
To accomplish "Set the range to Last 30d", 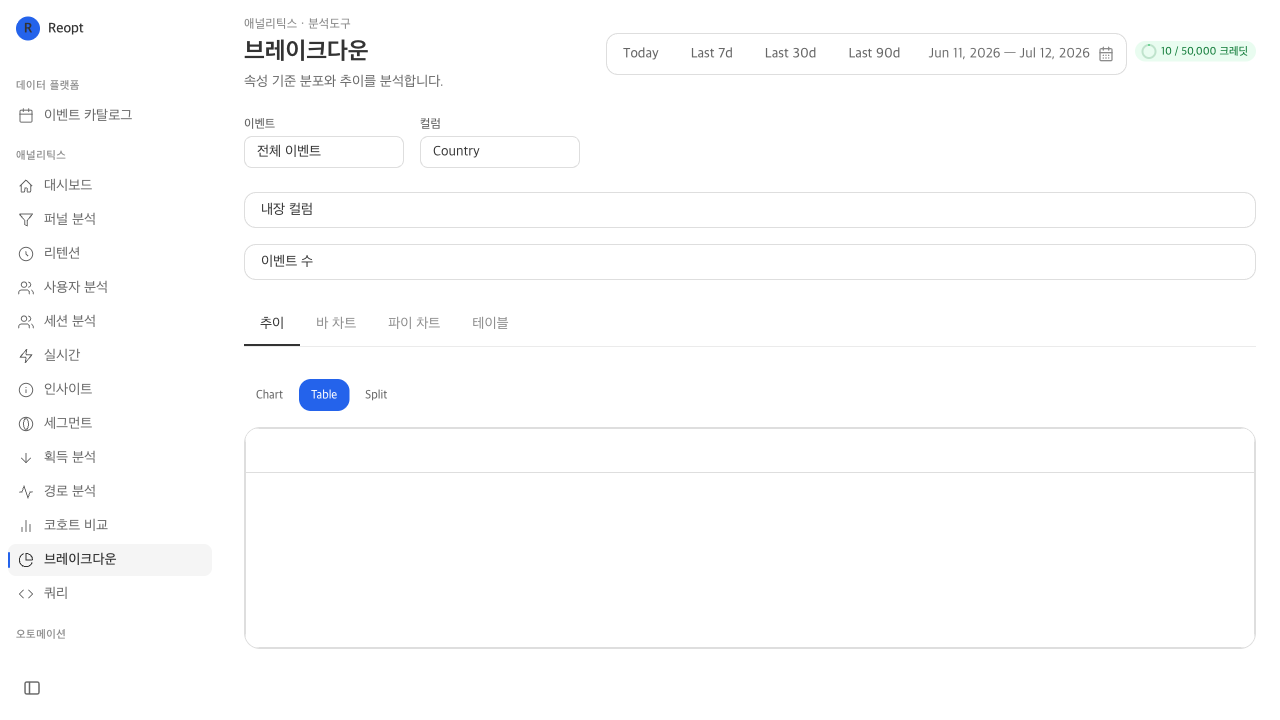I will (791, 54).
